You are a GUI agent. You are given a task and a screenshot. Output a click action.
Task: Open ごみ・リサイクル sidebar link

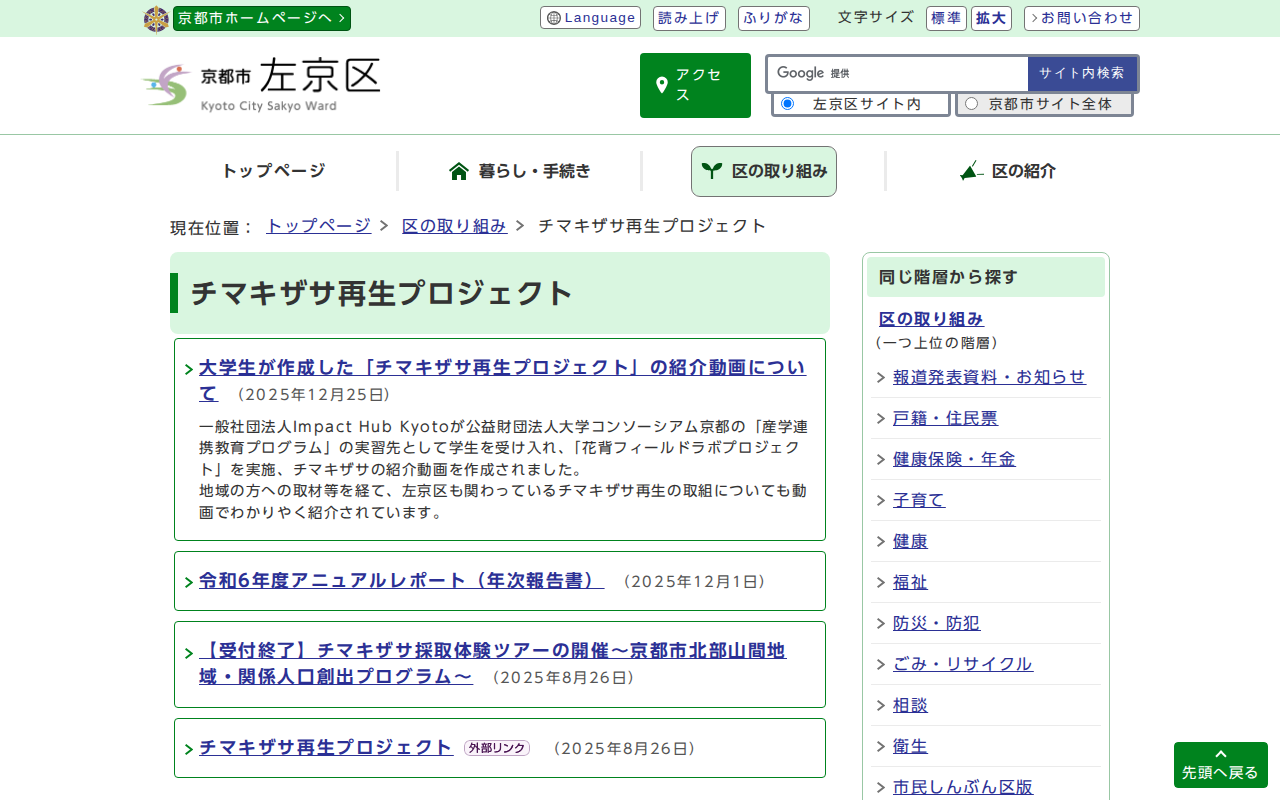(x=962, y=664)
